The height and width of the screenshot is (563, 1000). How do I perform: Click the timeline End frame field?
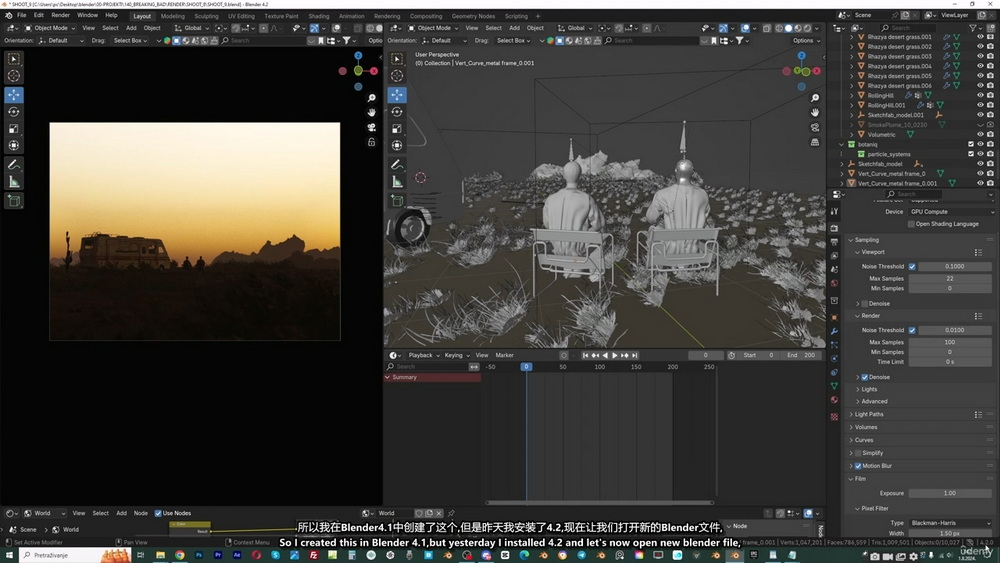801,355
